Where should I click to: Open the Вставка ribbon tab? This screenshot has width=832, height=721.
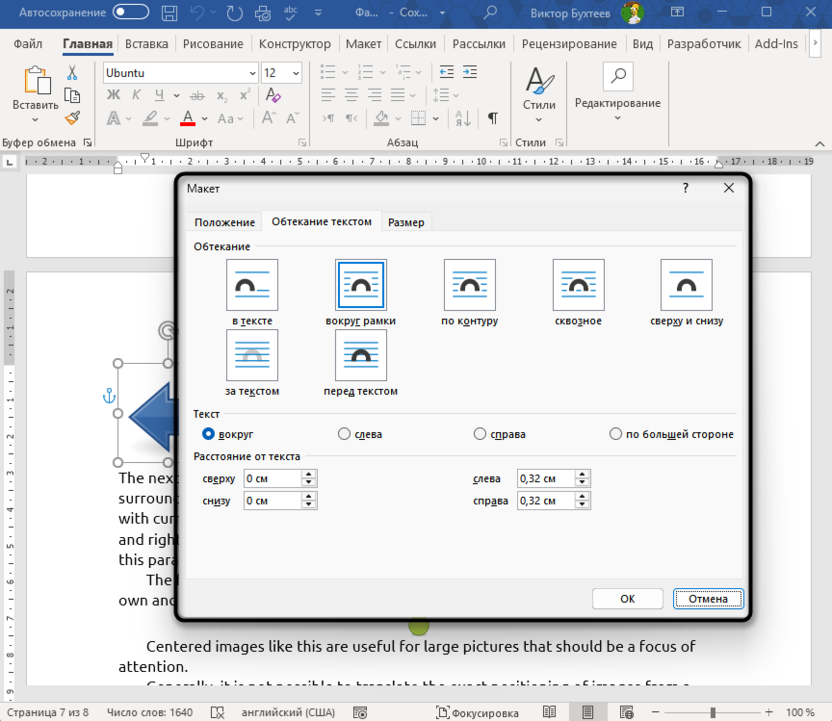[147, 44]
